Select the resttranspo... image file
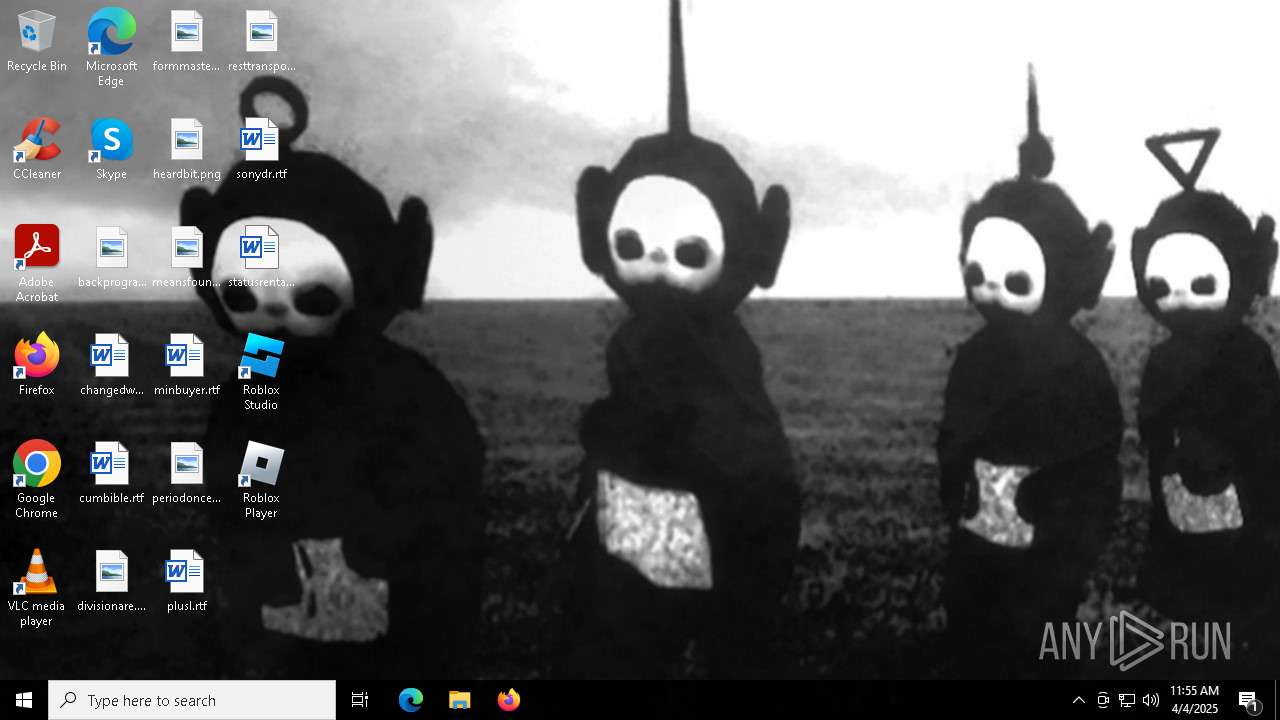 (x=261, y=42)
